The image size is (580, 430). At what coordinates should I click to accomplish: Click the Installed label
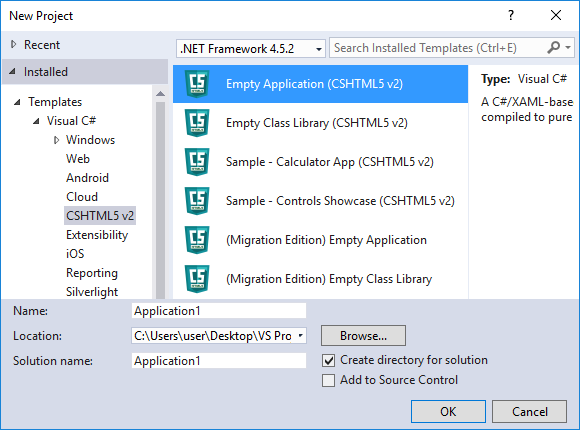(x=45, y=72)
